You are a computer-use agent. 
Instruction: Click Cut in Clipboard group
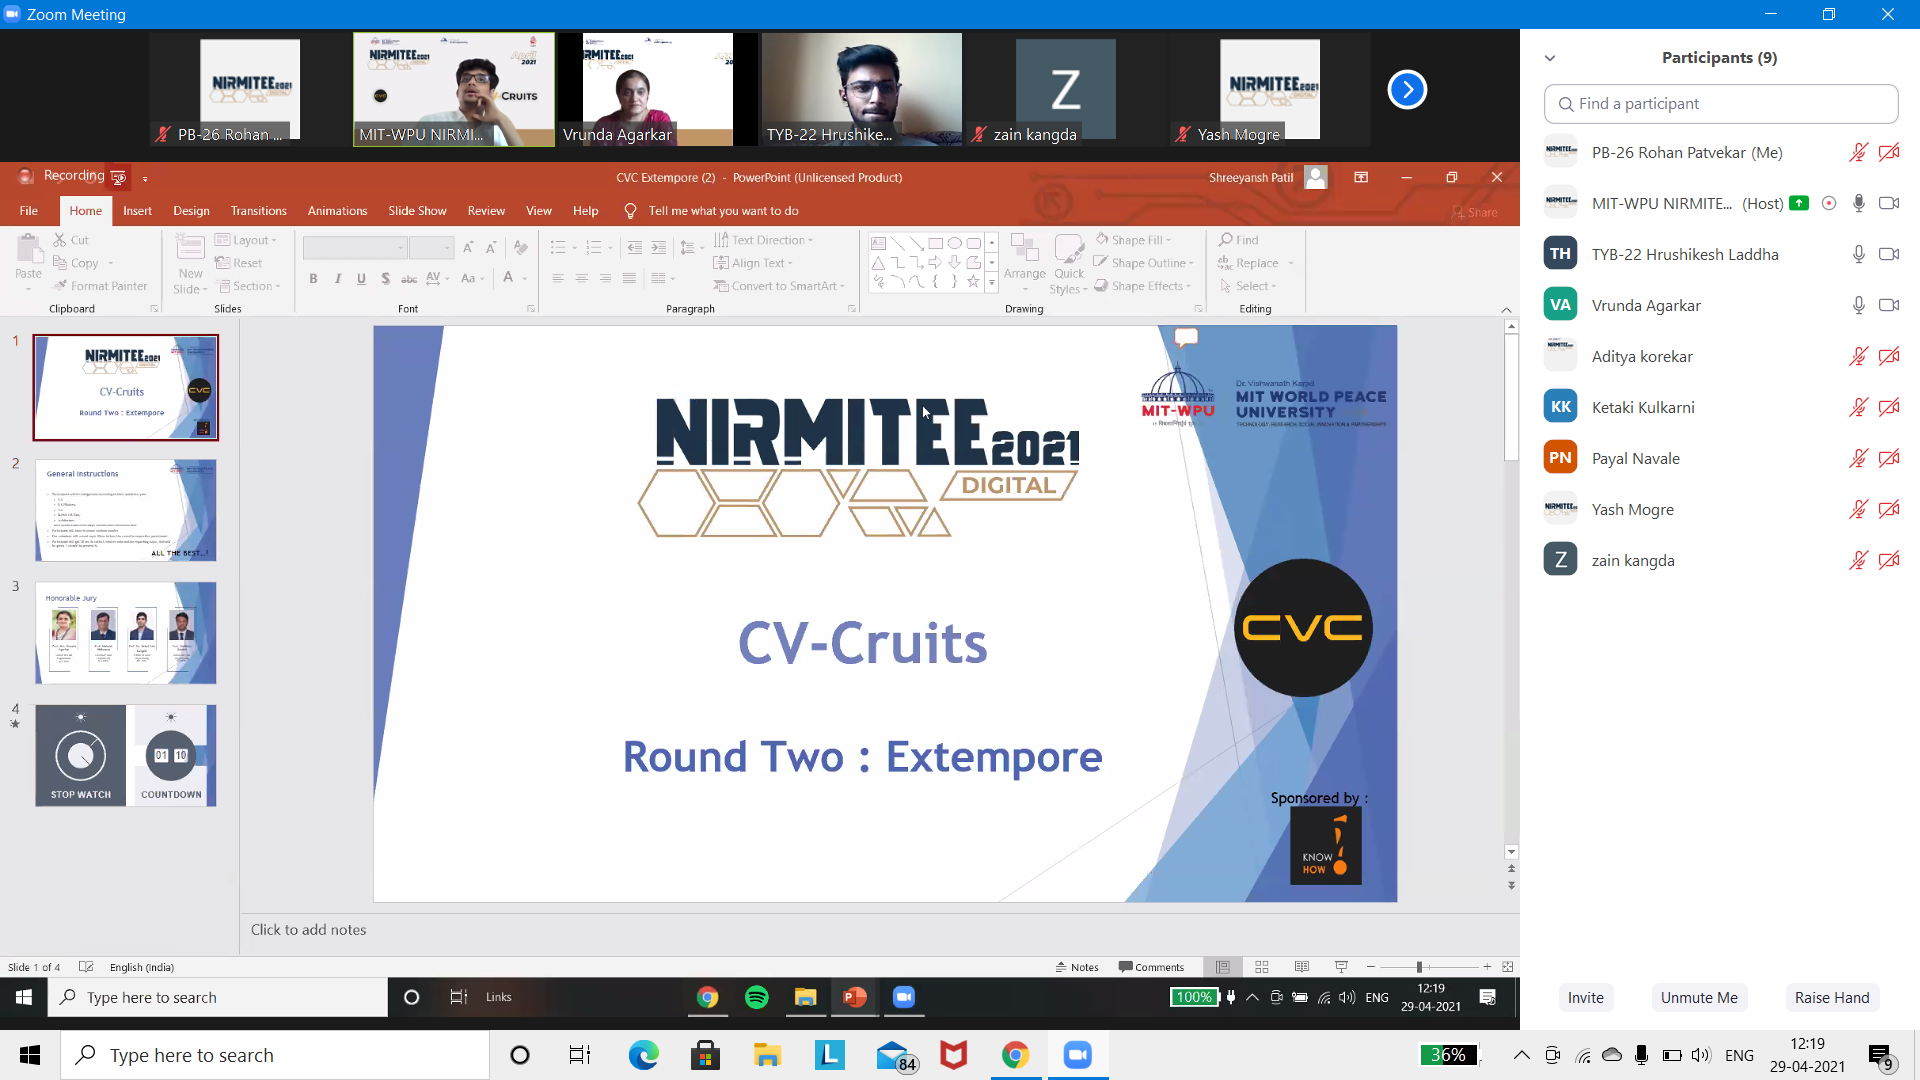coord(71,240)
